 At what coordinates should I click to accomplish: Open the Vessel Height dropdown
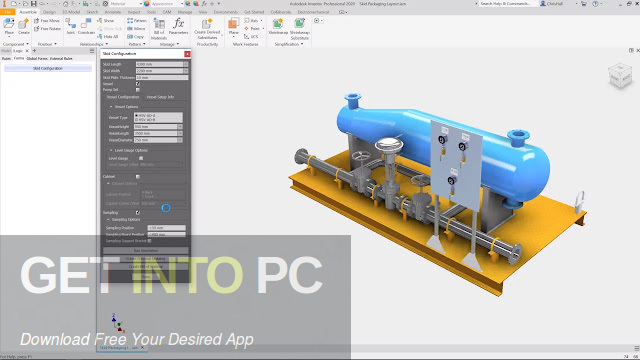pyautogui.click(x=180, y=127)
